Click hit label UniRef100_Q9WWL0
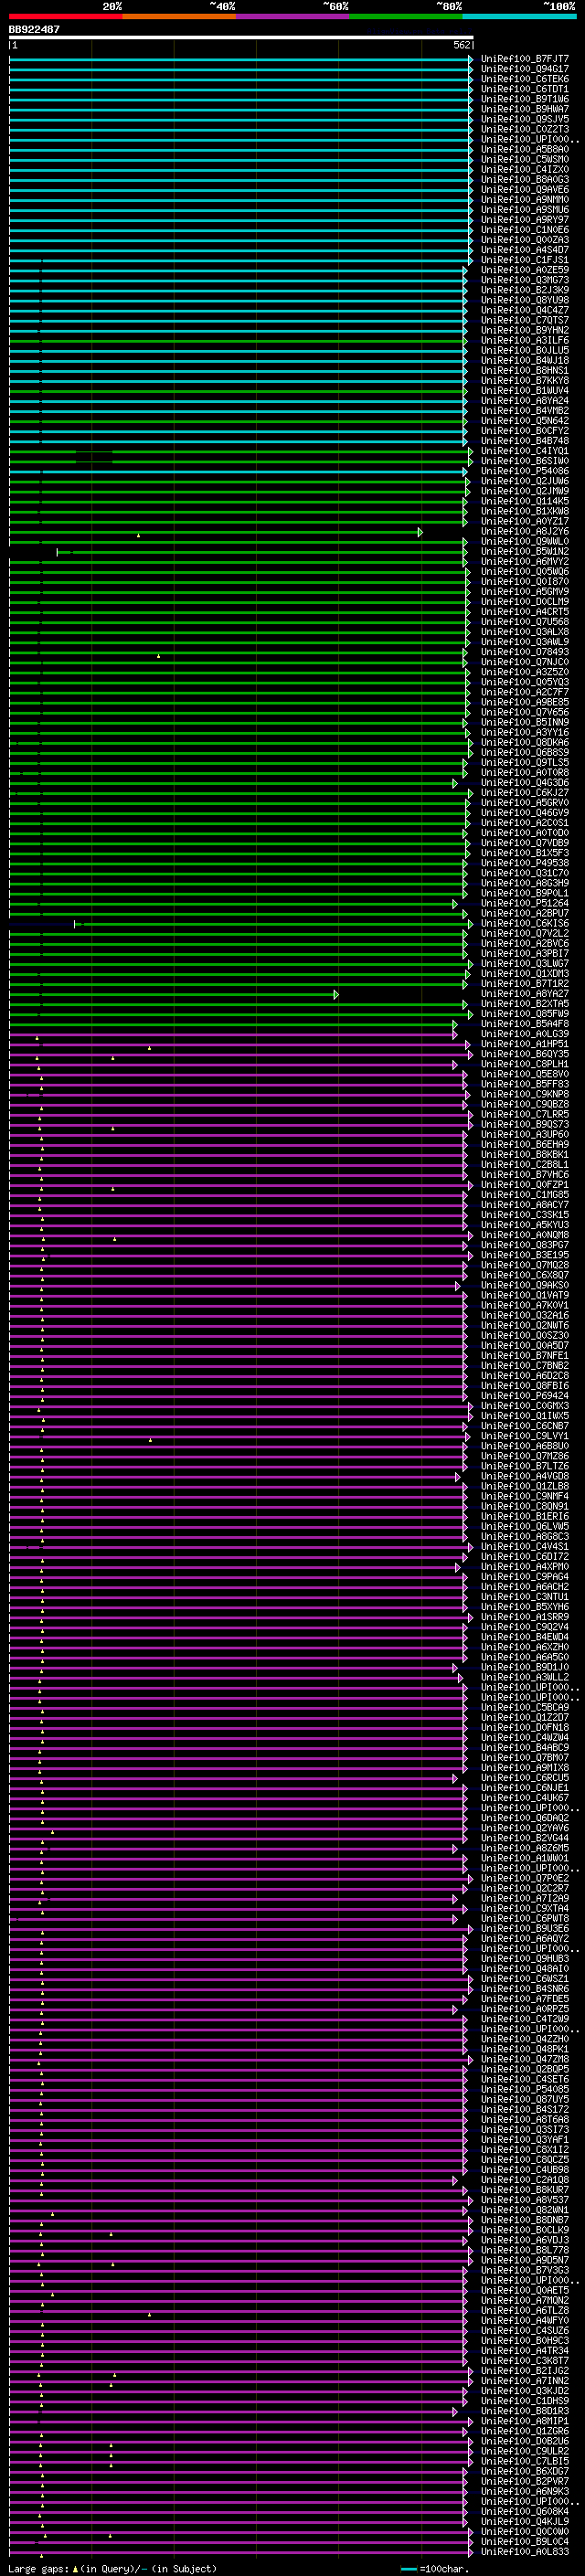This screenshot has width=585, height=2576. 525,541
